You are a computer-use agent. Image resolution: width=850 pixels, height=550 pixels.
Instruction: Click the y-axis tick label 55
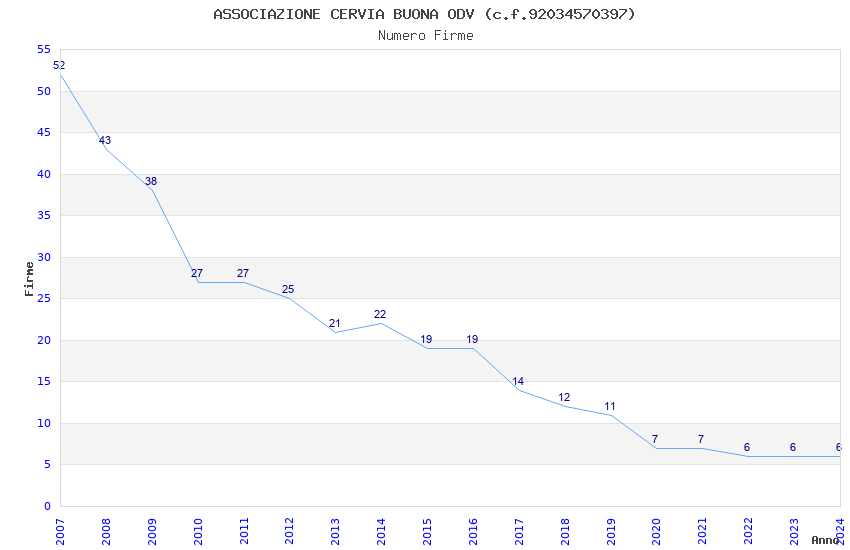44,49
